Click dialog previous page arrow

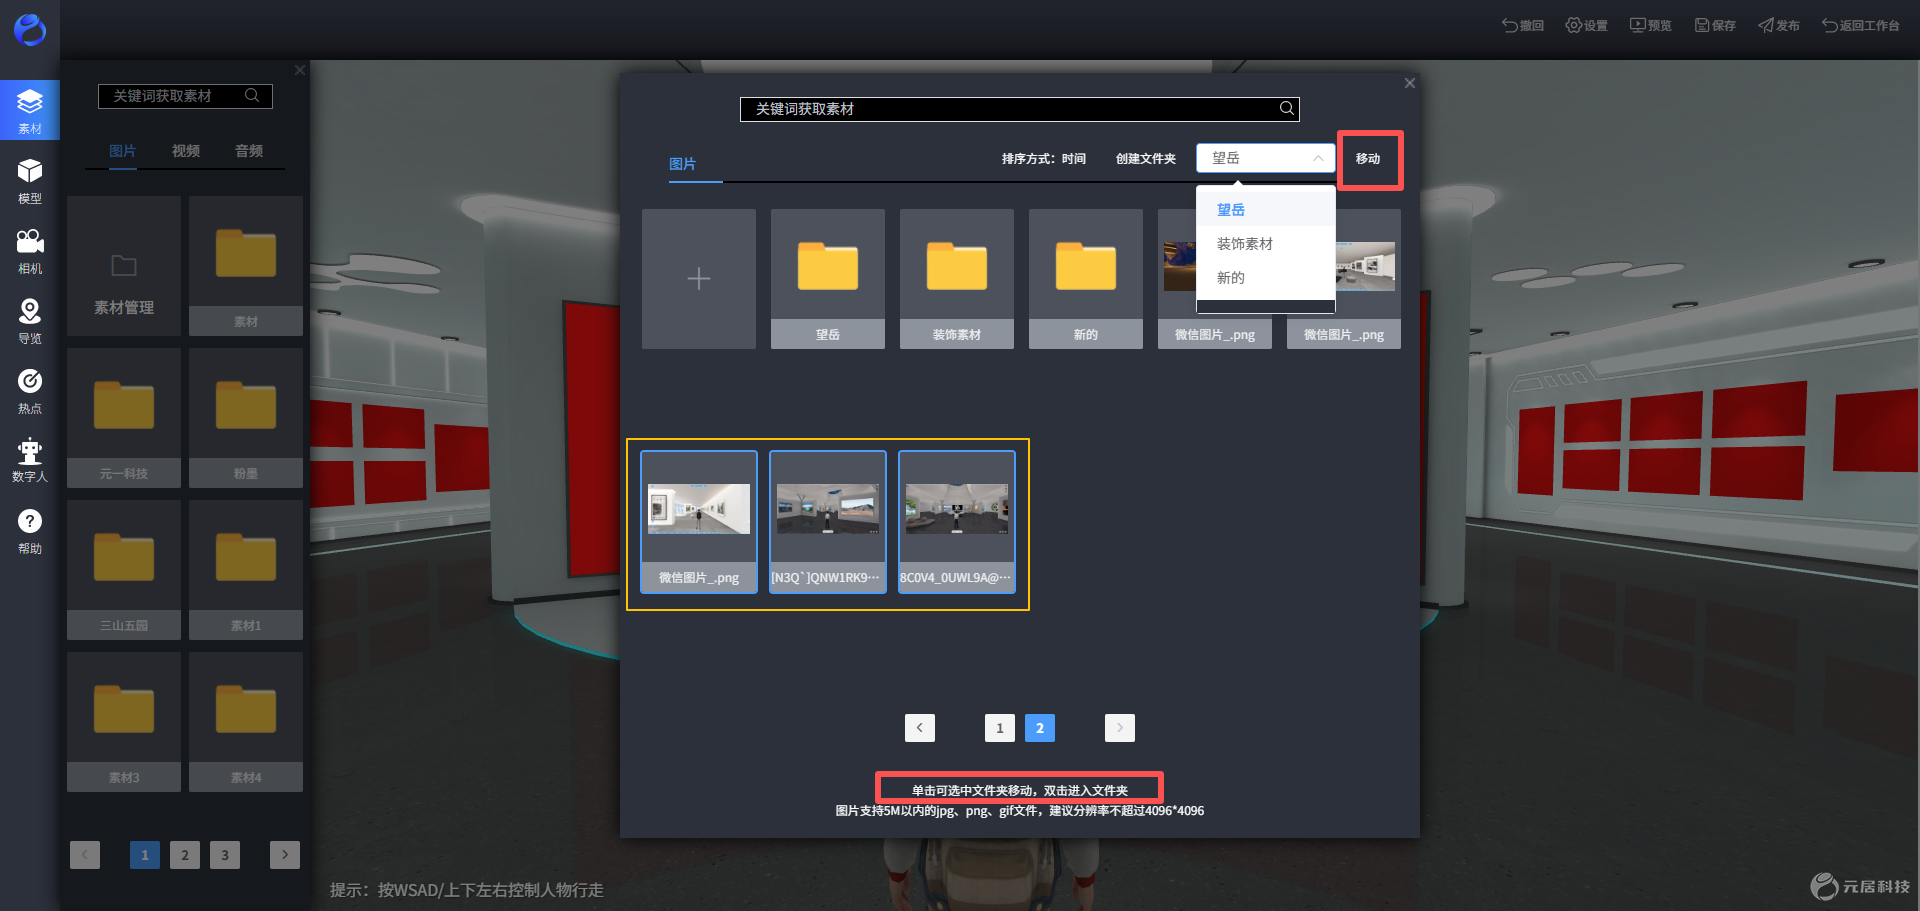pos(920,728)
